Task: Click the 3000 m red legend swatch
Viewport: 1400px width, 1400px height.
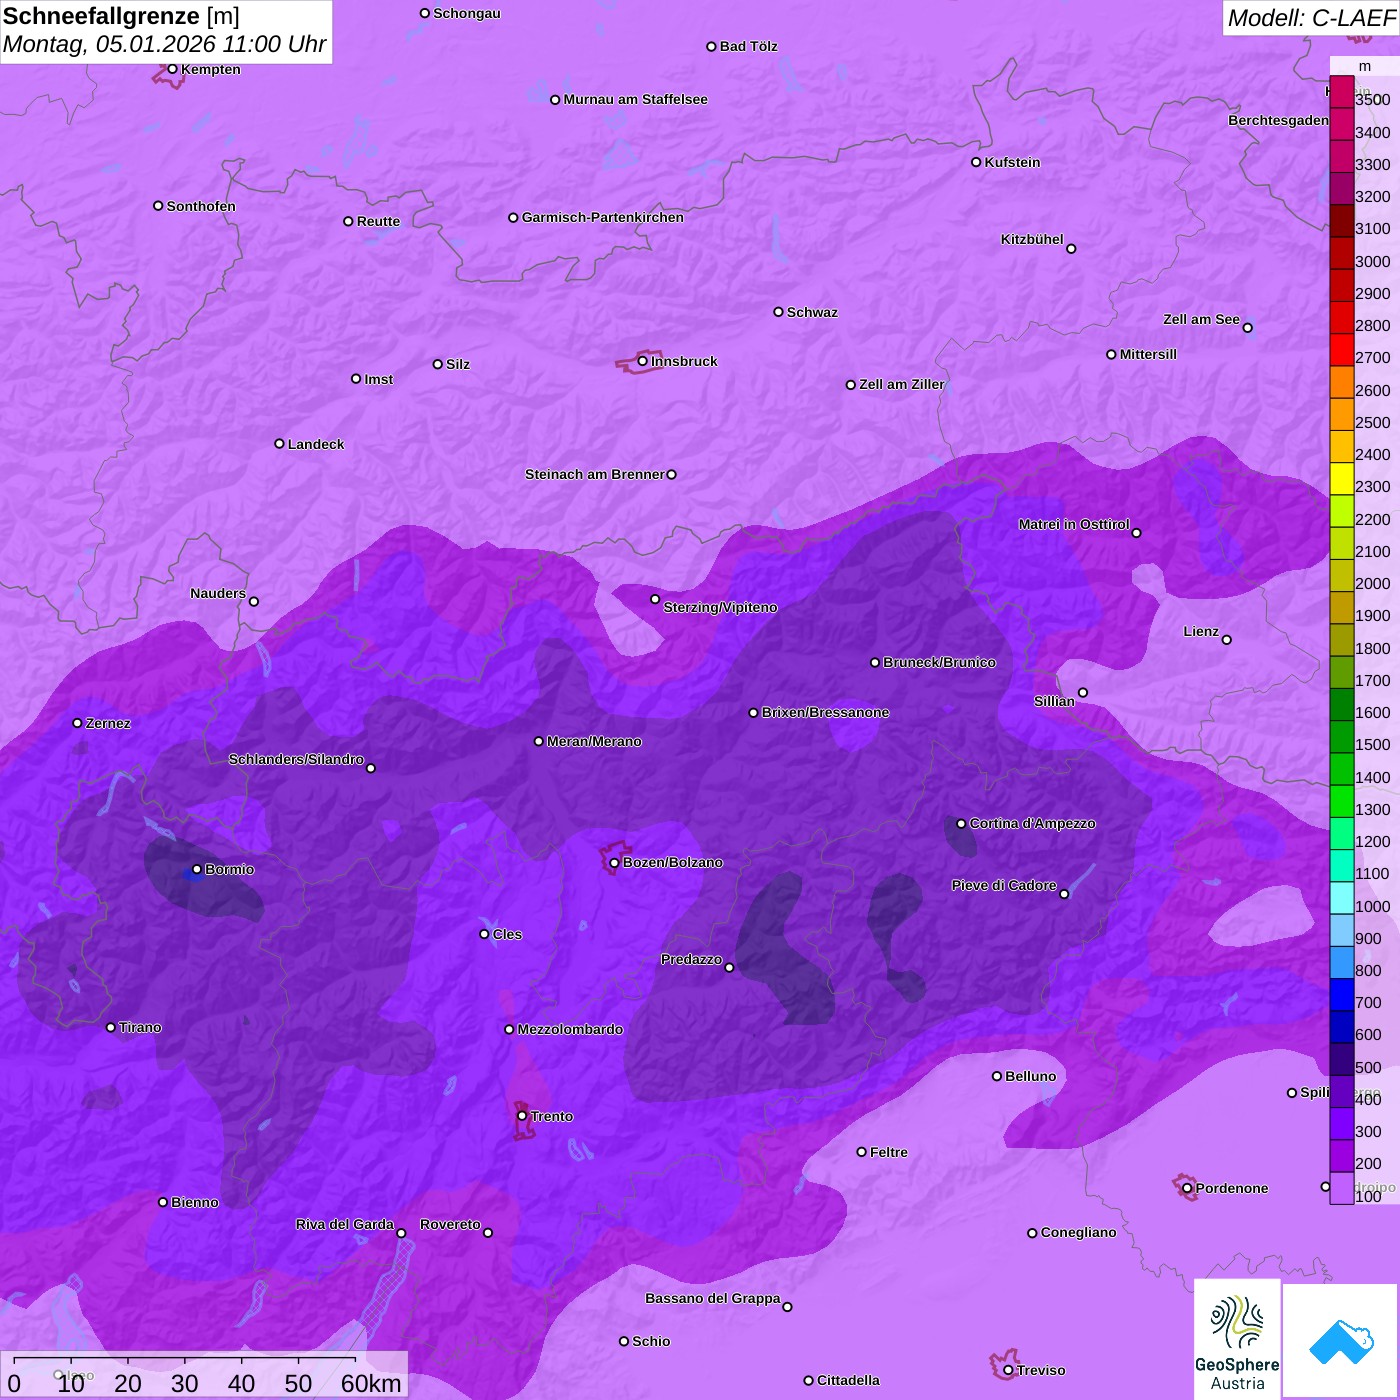Action: (x=1341, y=253)
